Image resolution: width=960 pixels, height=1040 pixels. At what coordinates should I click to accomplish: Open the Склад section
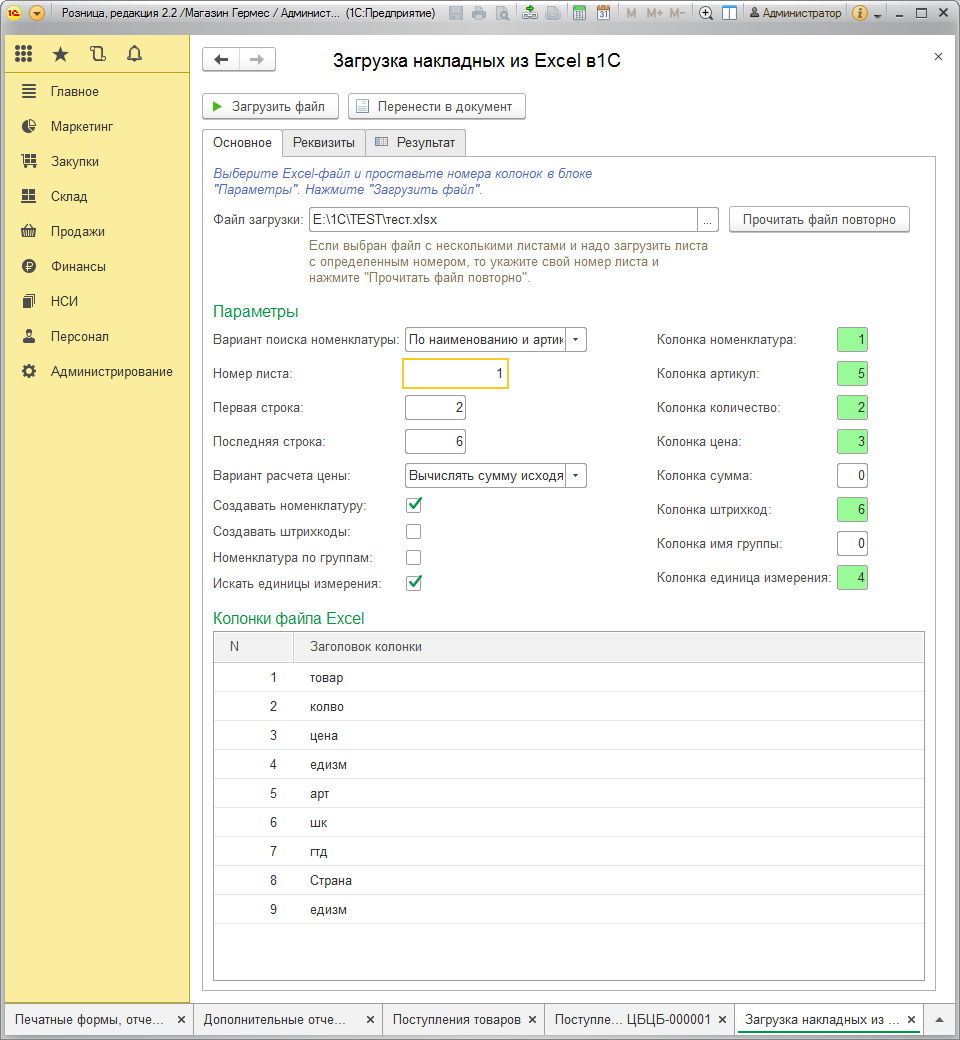96,196
